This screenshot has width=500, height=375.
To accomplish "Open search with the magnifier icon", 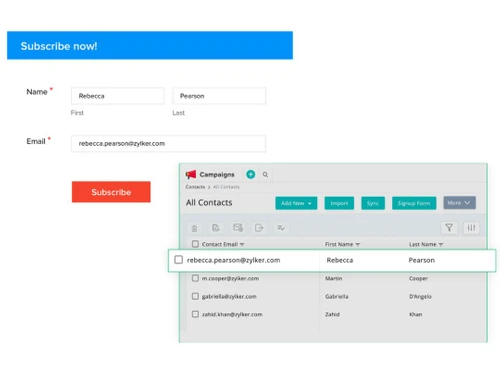I will (x=265, y=175).
